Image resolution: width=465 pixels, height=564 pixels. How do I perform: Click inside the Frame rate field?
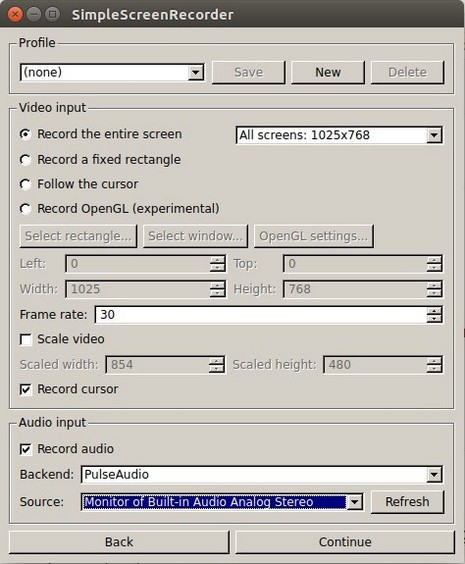coord(261,315)
